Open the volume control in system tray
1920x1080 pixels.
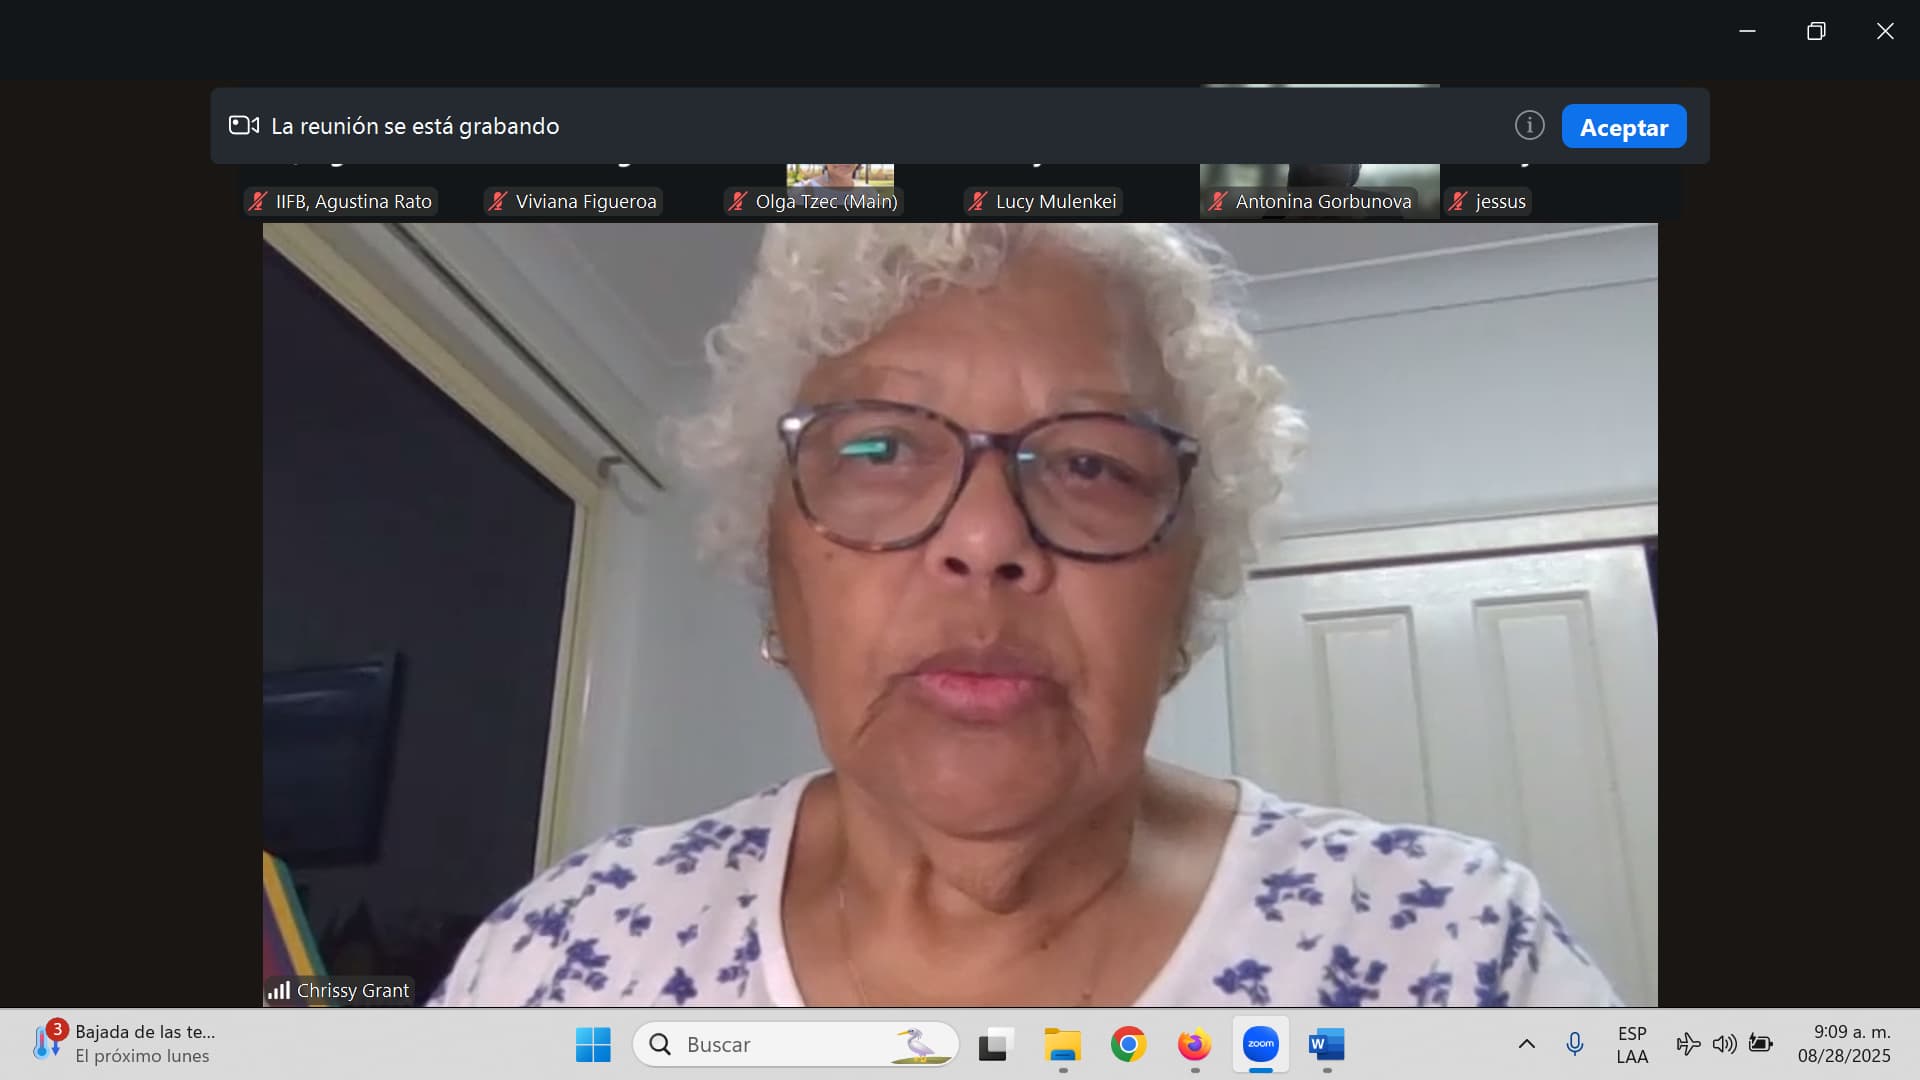(1724, 1044)
